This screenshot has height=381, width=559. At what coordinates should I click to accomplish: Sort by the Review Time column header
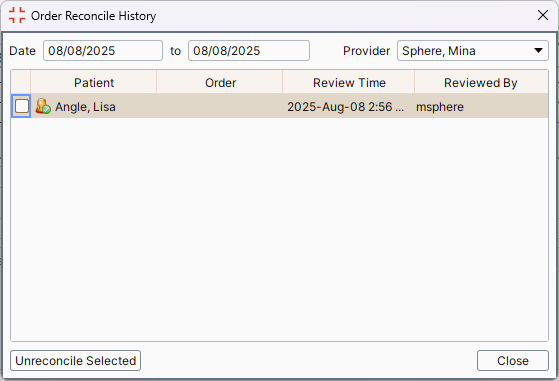pyautogui.click(x=349, y=82)
